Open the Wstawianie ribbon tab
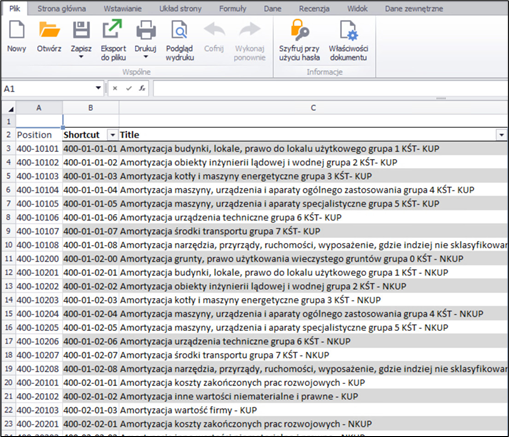Image resolution: width=509 pixels, height=437 pixels. 122,9
